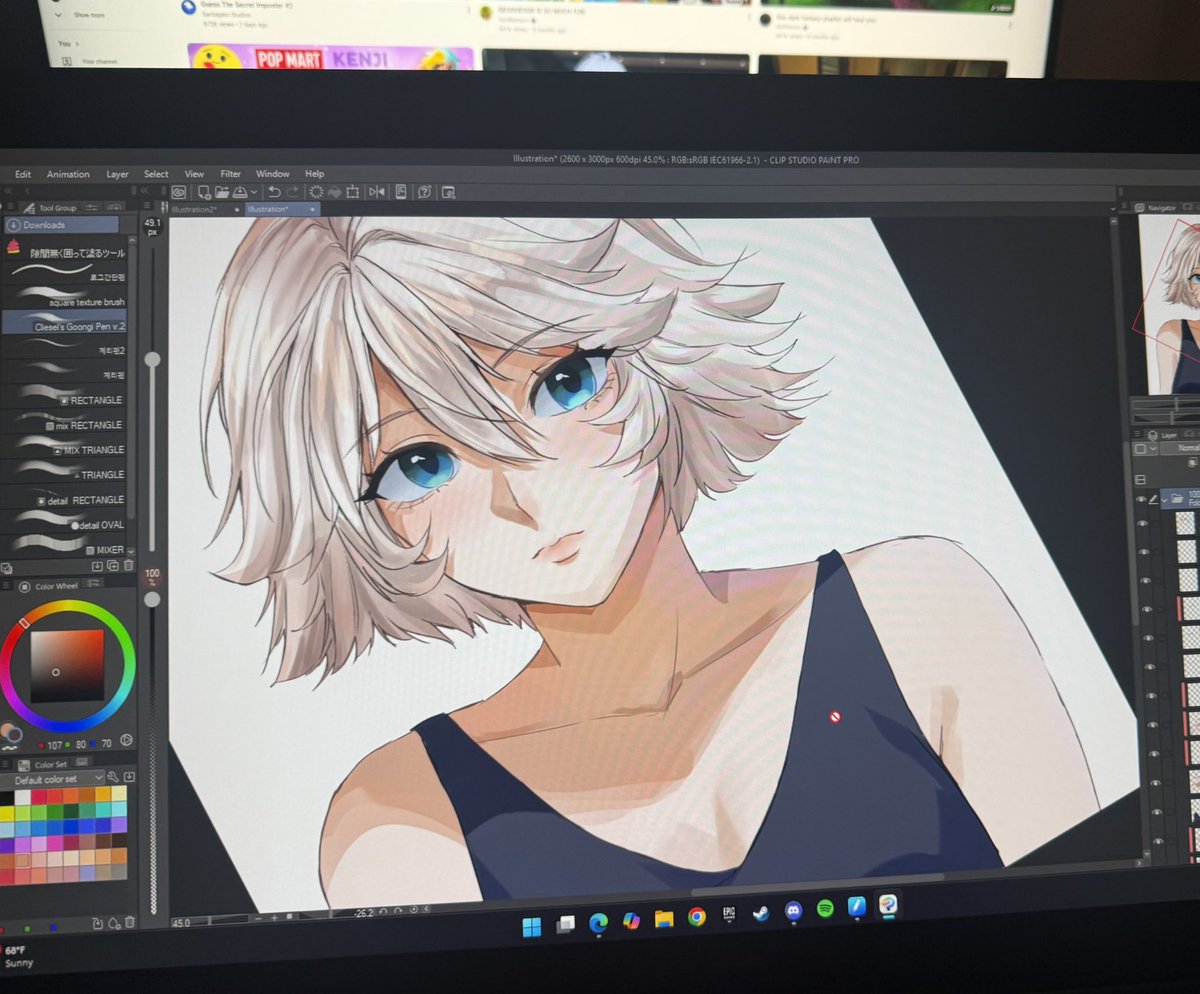Screen dimensions: 1200x994
Task: Click the circular arrow icon beside RGB values
Action: pyautogui.click(x=126, y=740)
